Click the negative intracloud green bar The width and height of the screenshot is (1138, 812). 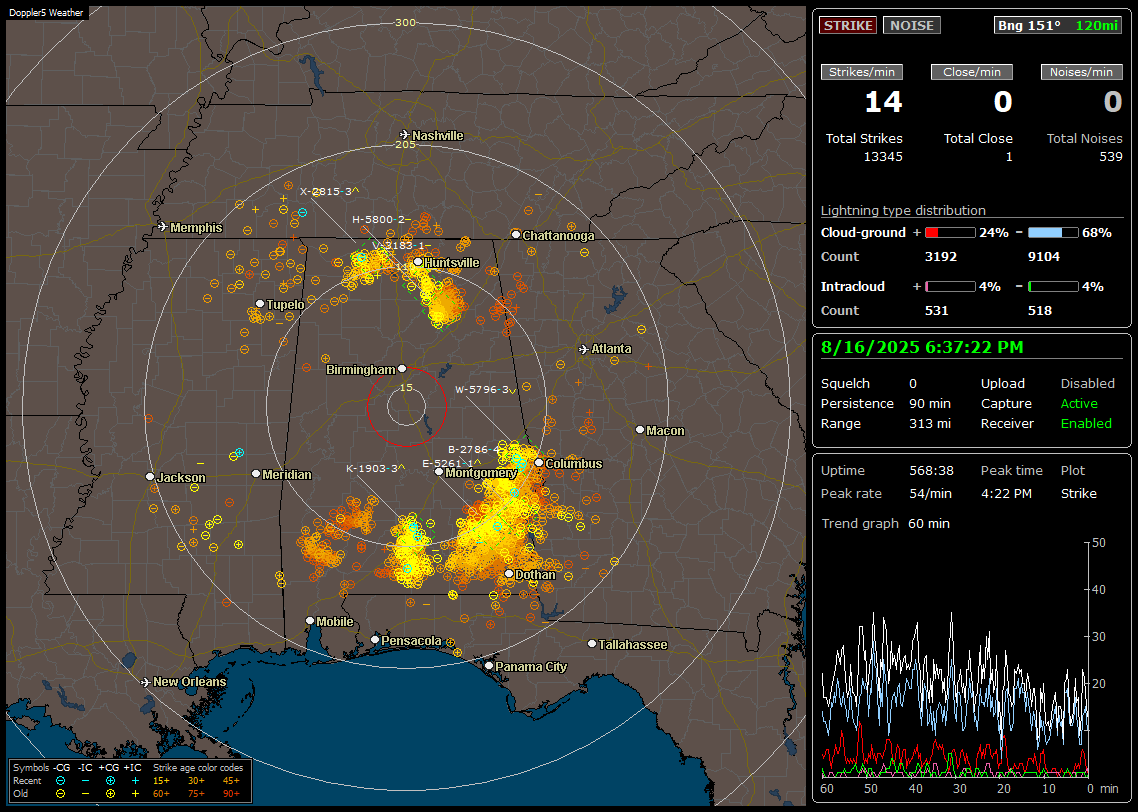[x=1053, y=287]
